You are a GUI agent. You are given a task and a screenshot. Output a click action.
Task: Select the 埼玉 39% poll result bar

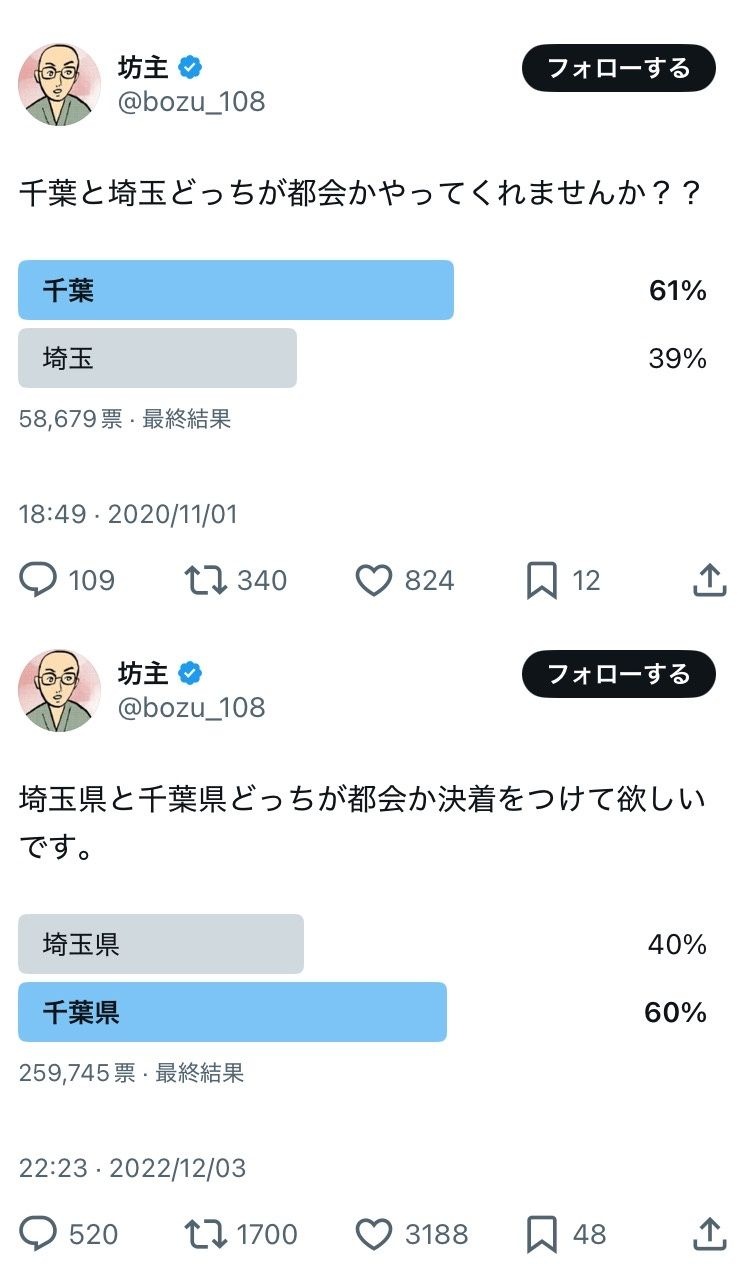[158, 358]
